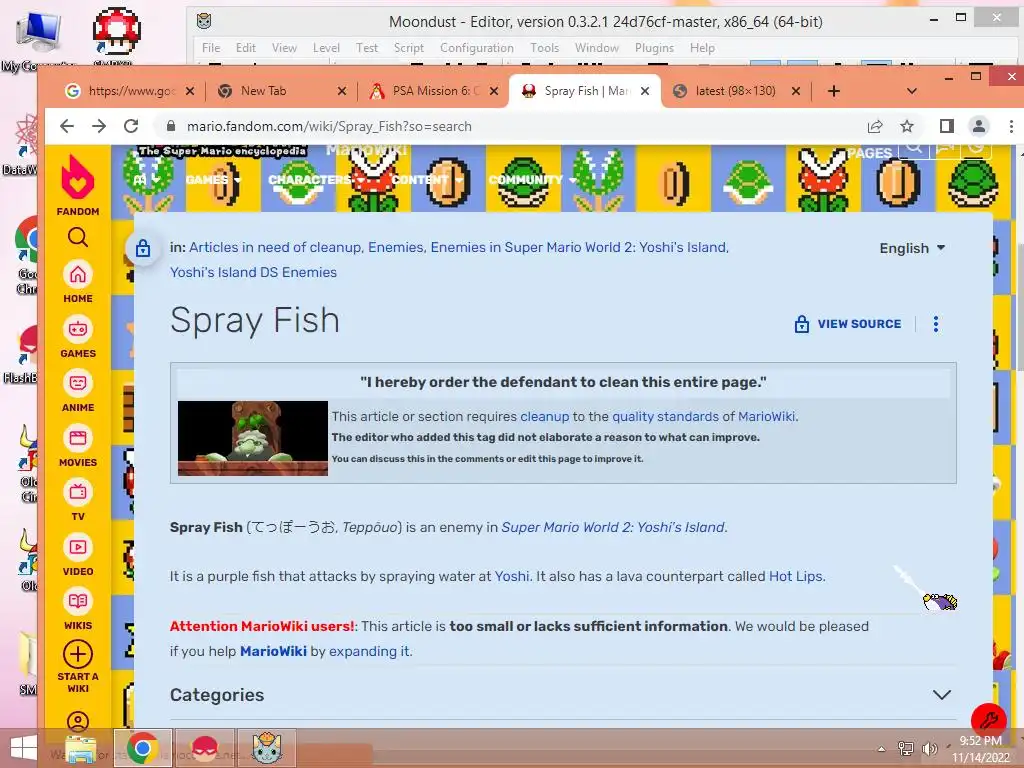This screenshot has height=768, width=1024.
Task: Click the Windows Start button
Action: click(x=24, y=748)
